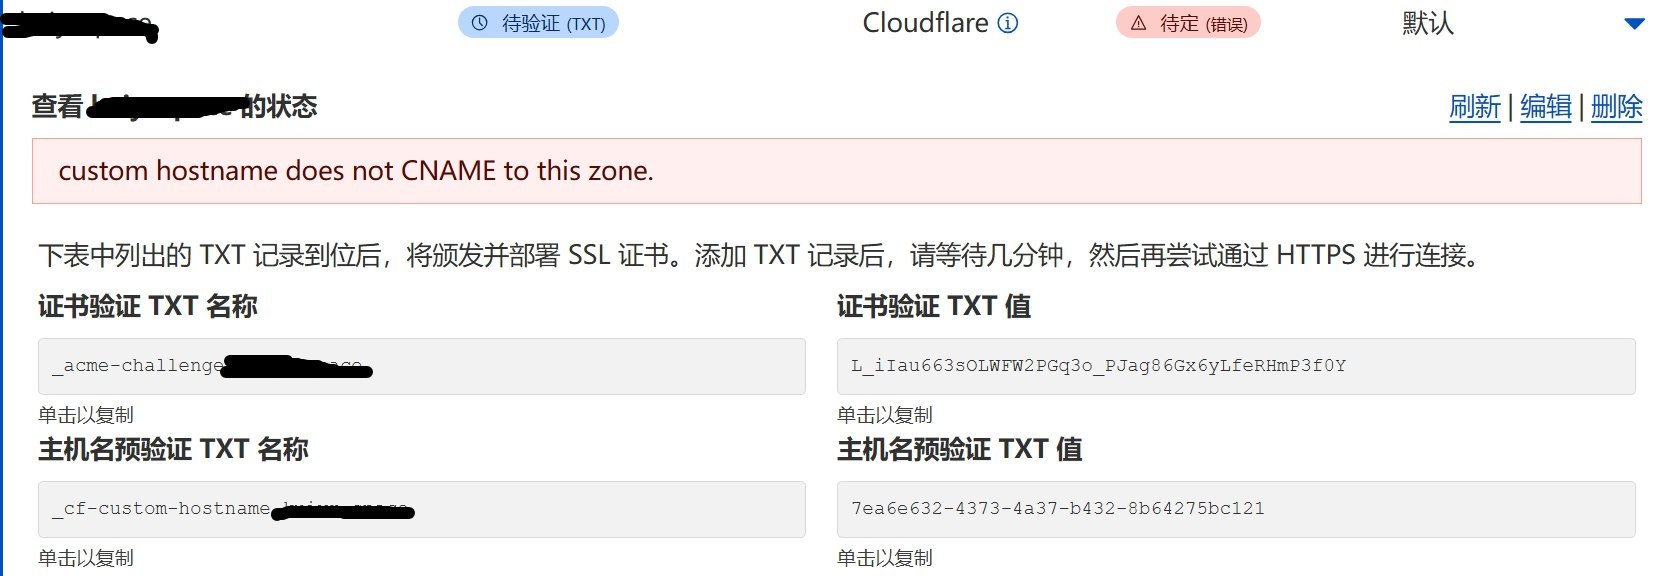Click the 删除 link
1672x576 pixels.
[x=1616, y=107]
